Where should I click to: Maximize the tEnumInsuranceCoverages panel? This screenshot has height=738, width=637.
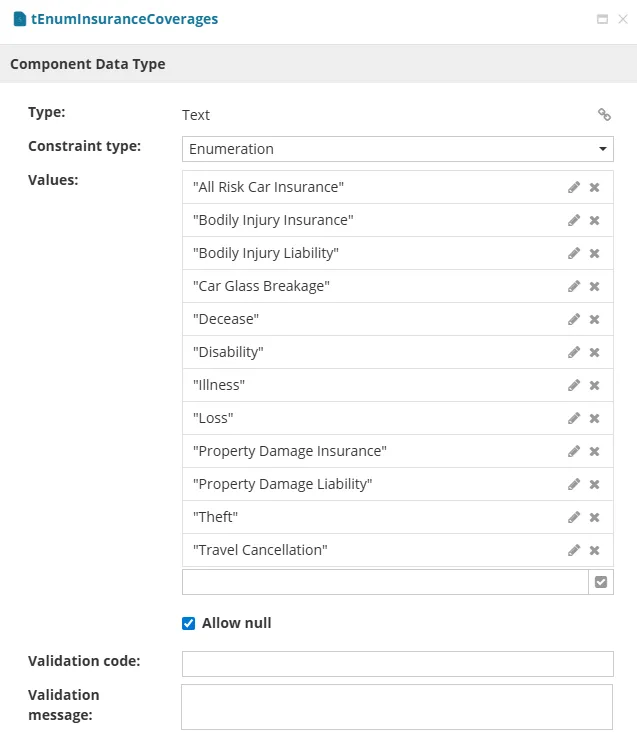click(602, 19)
